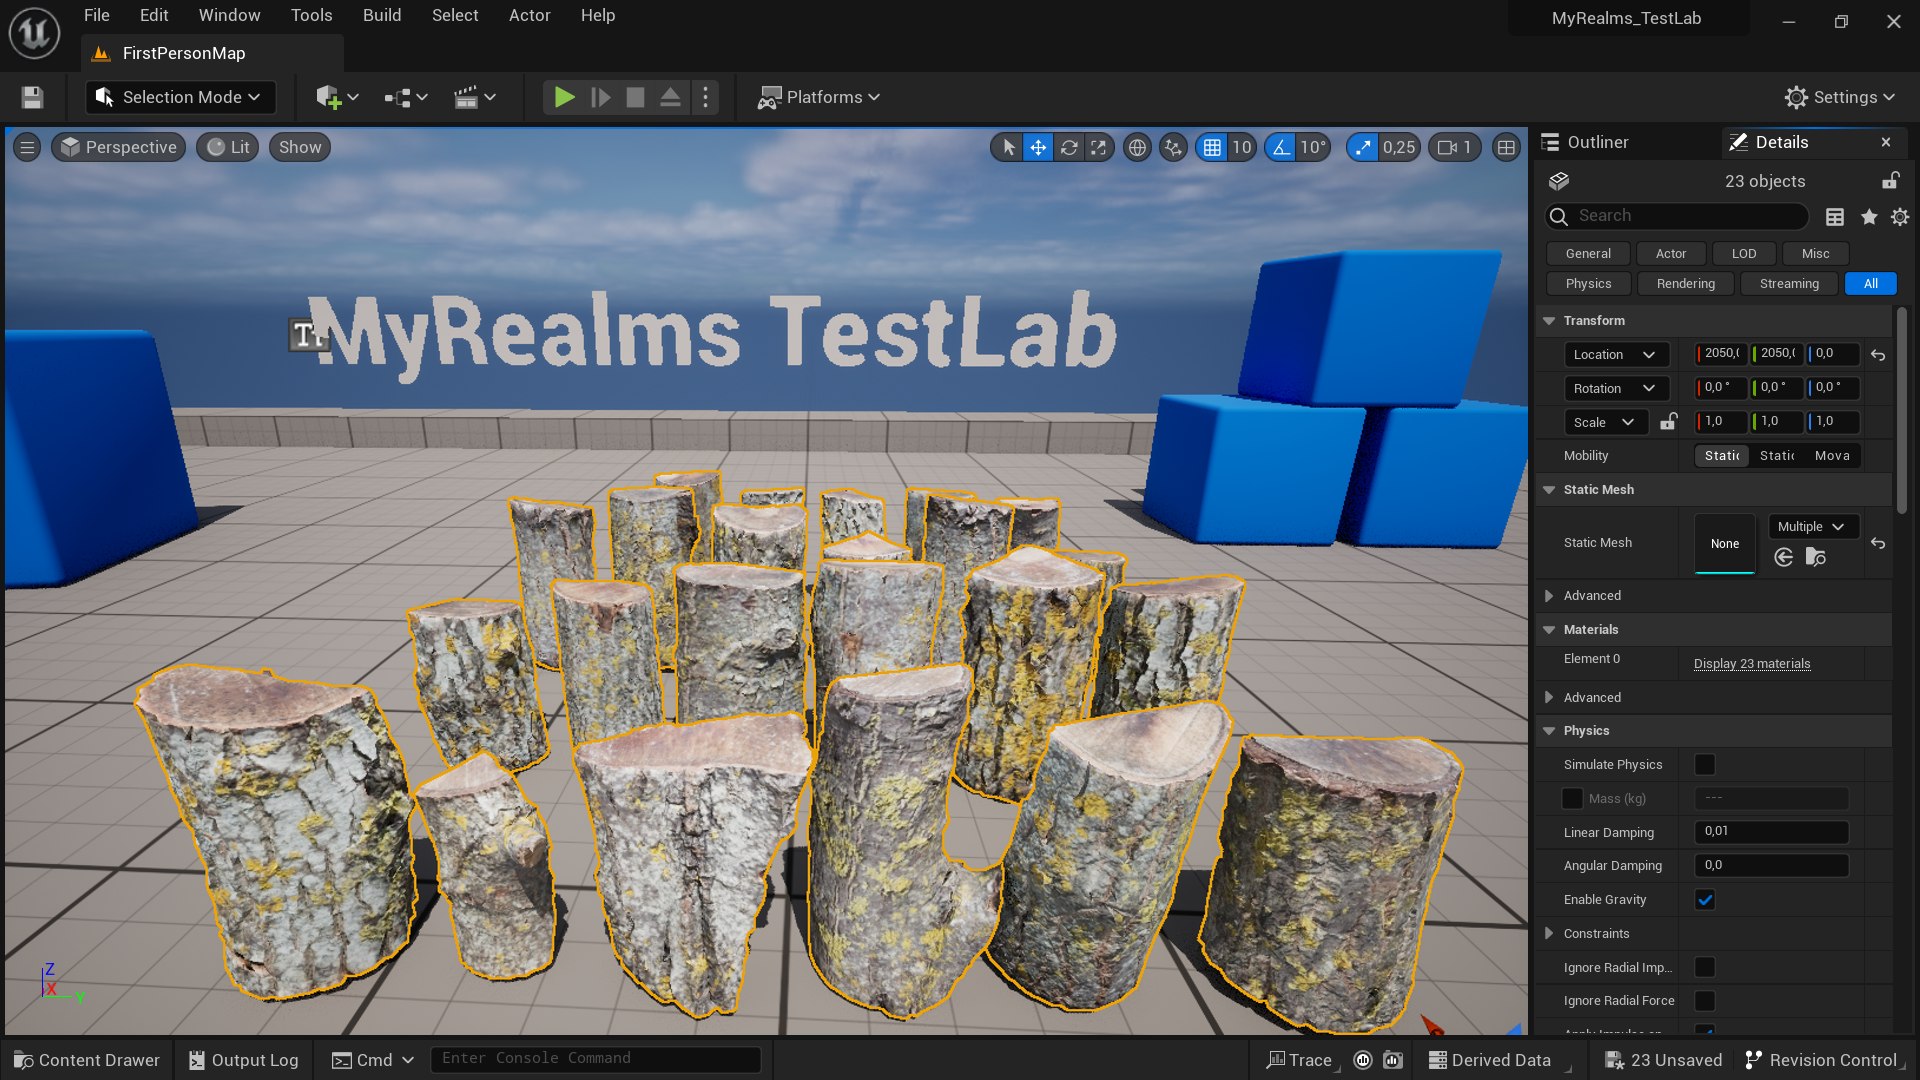The image size is (1920, 1080).
Task: Enable the Simulate Physics checkbox
Action: pos(1705,765)
